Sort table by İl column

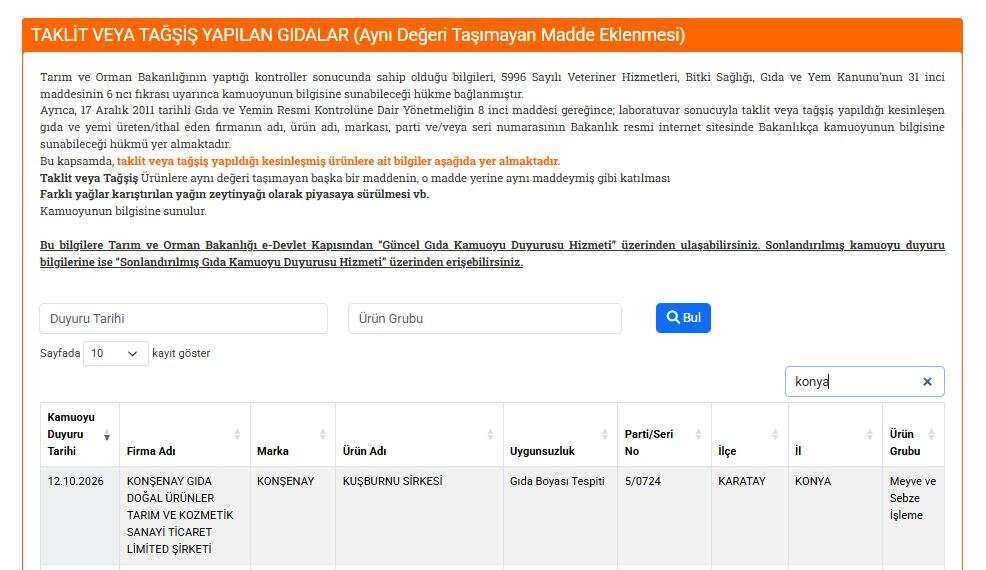tap(835, 434)
